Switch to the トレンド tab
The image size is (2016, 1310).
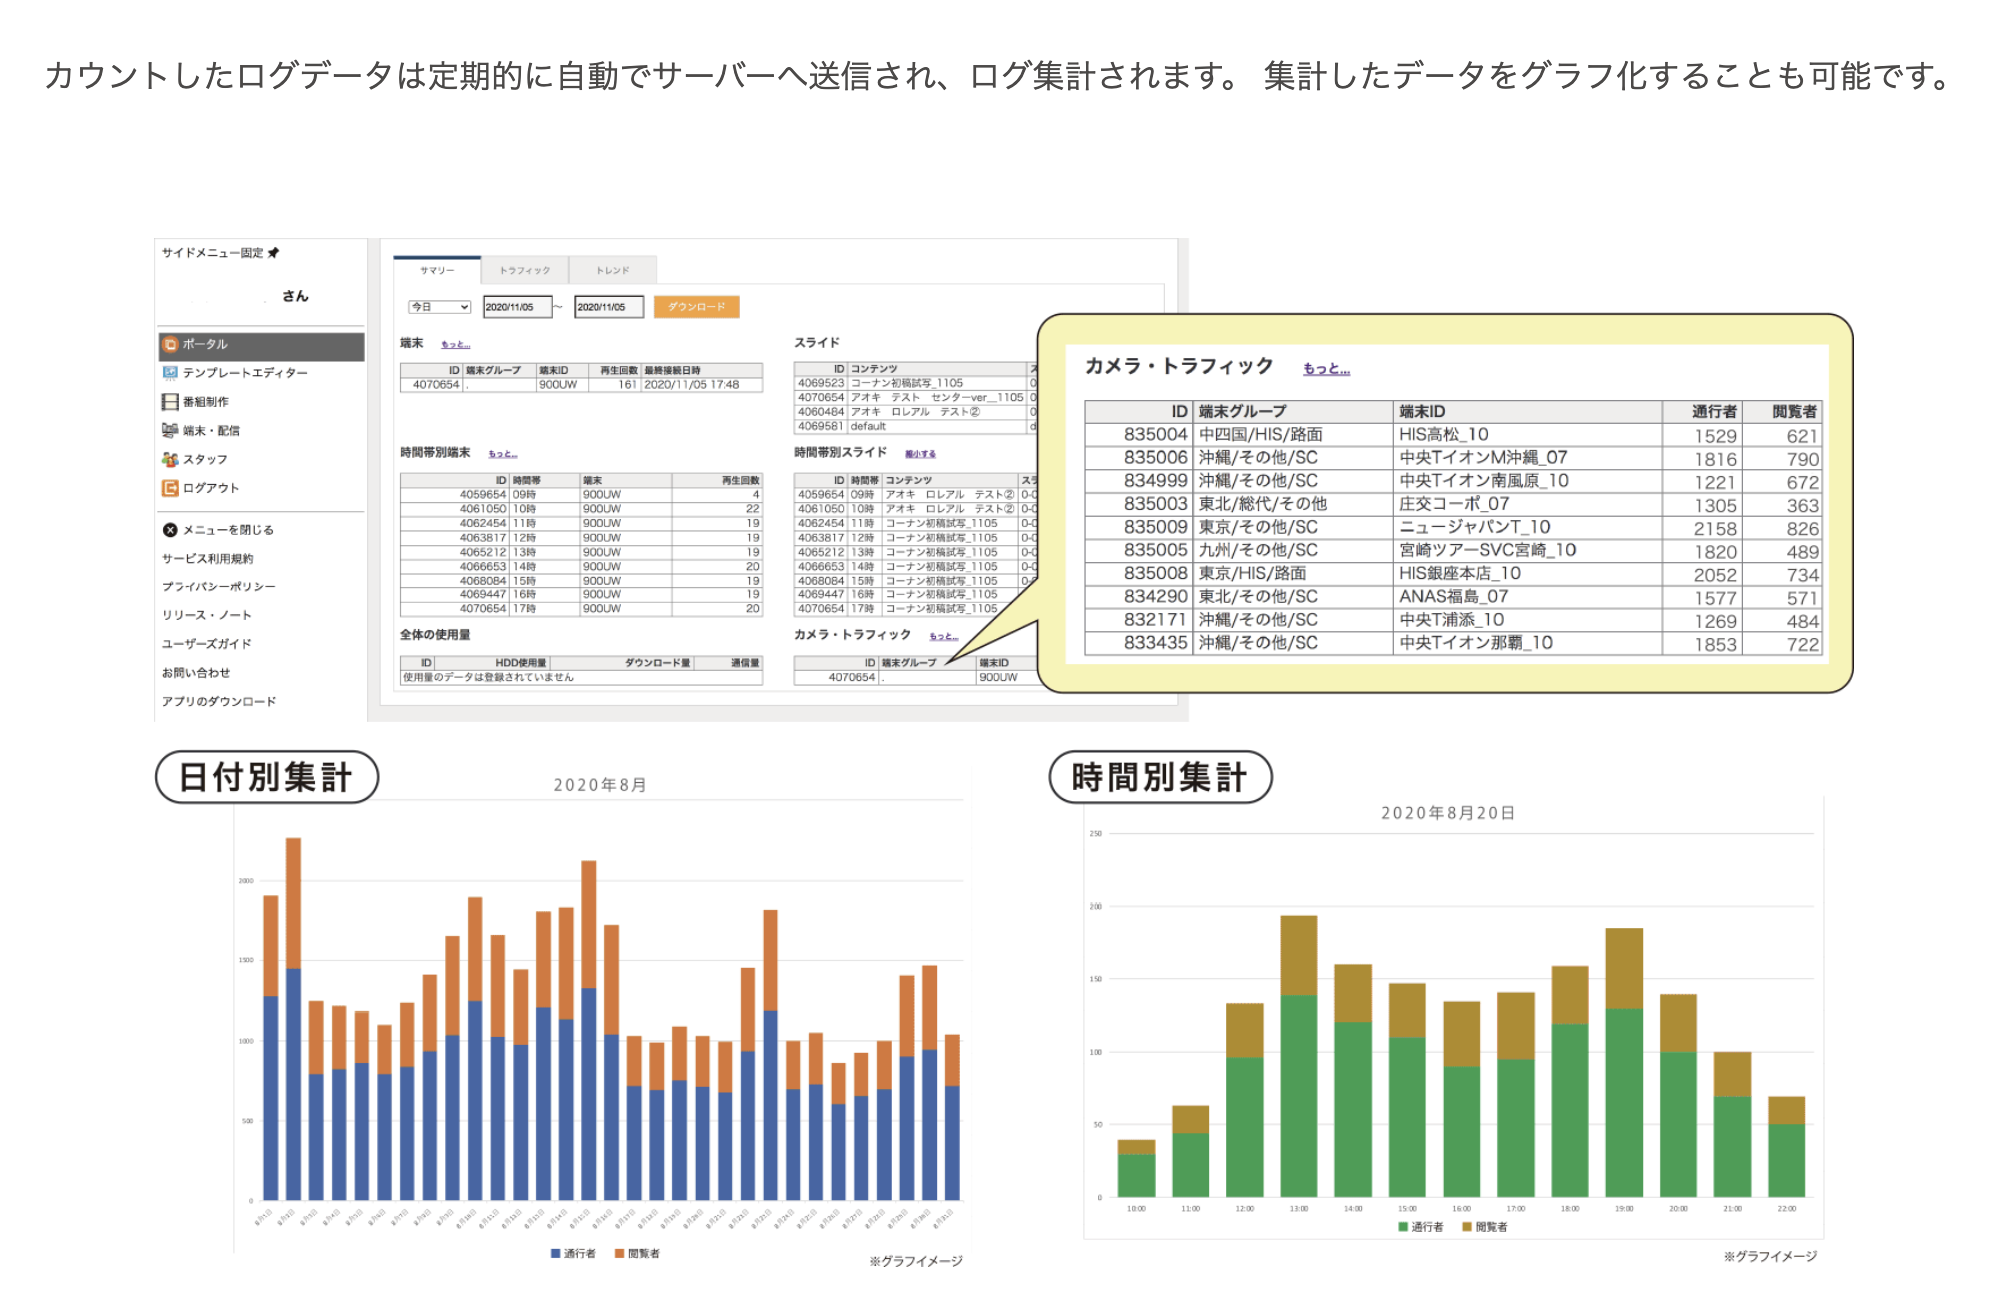tap(613, 271)
